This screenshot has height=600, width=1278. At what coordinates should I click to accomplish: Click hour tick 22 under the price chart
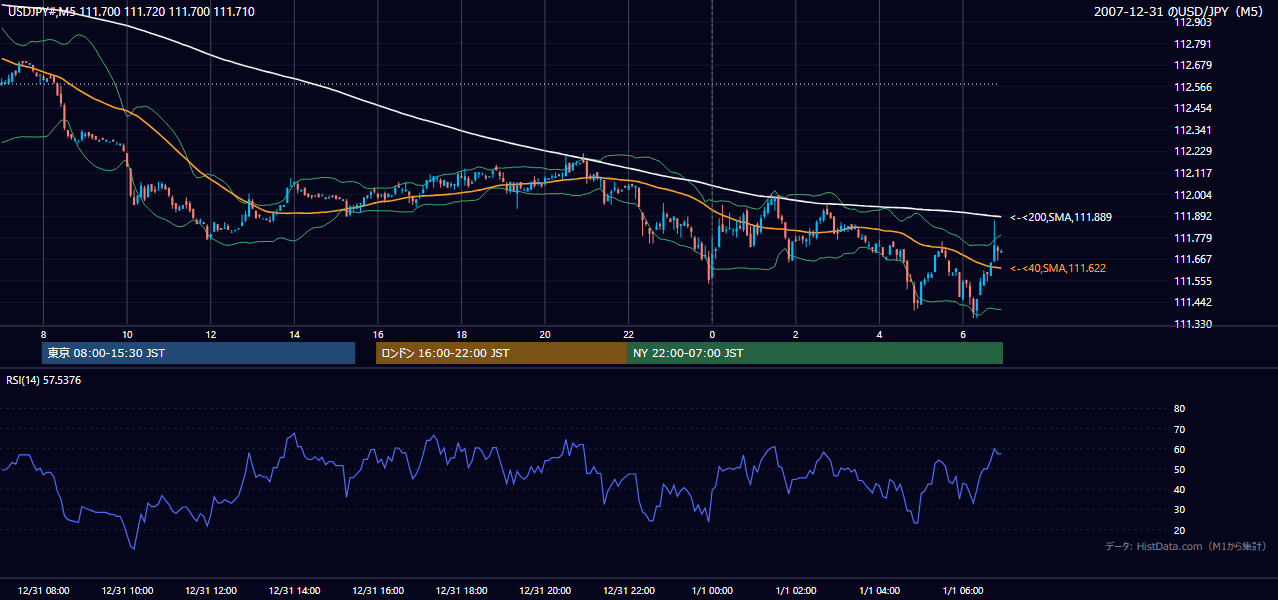point(628,334)
